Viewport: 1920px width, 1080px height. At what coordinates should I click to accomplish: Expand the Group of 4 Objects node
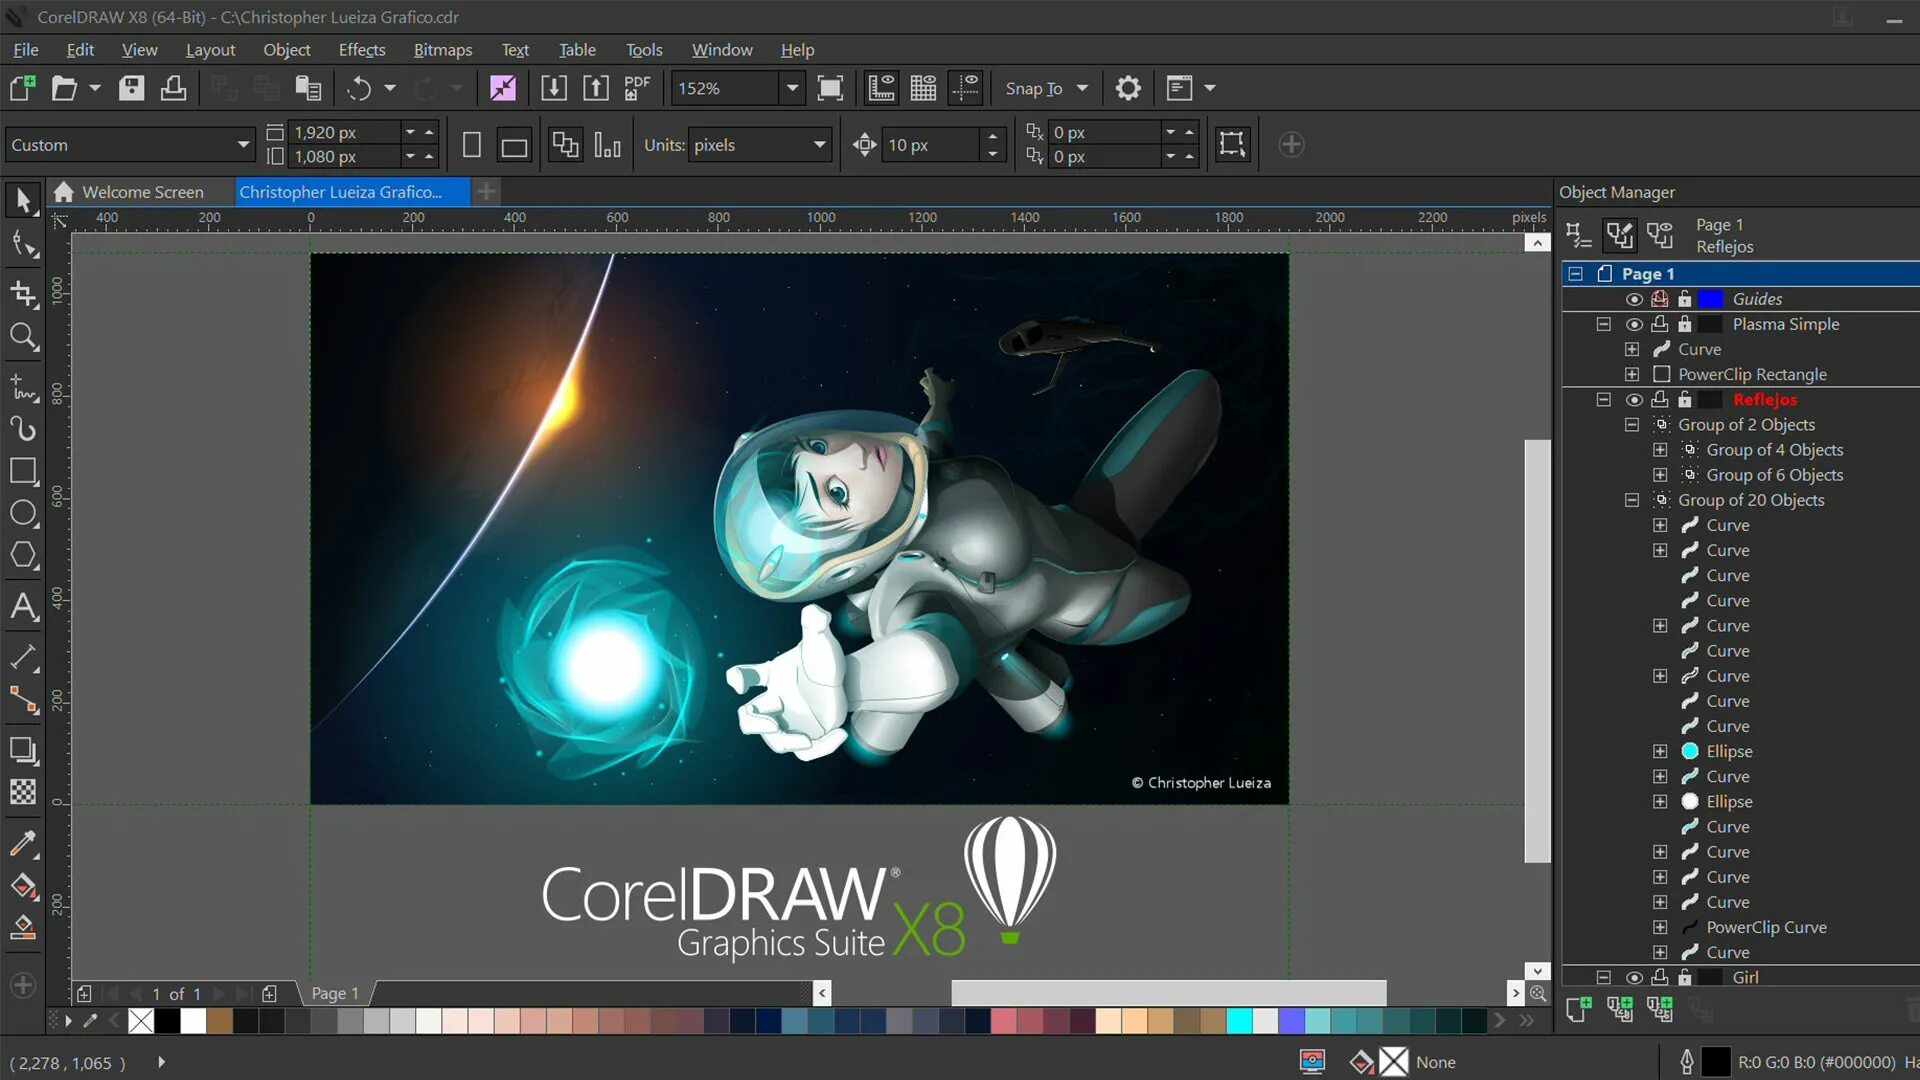coord(1660,450)
